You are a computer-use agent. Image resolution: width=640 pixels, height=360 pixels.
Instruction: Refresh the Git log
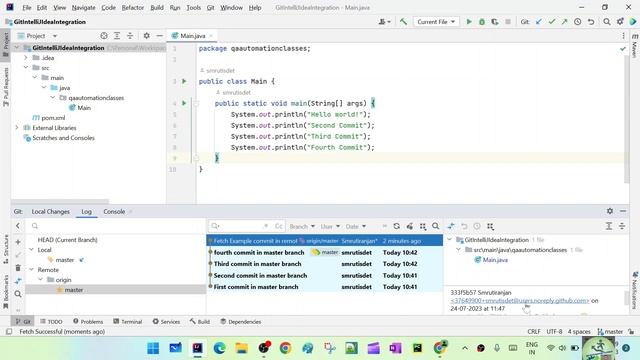pyautogui.click(x=396, y=226)
